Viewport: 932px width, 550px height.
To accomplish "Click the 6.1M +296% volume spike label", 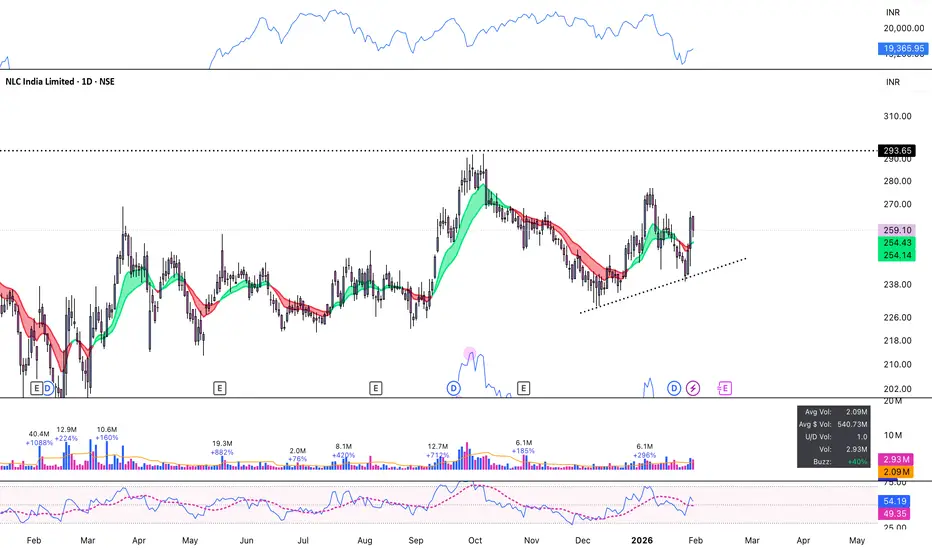I will click(x=644, y=451).
